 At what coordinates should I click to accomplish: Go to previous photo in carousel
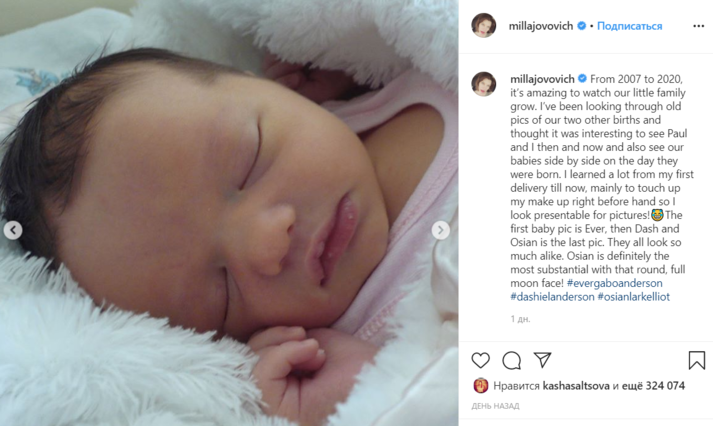pos(13,230)
